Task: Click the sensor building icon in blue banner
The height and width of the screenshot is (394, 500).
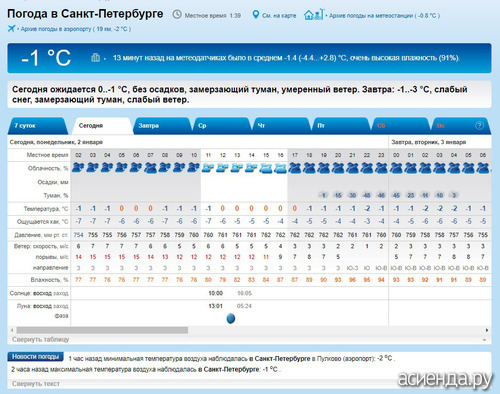Action: tap(95, 57)
